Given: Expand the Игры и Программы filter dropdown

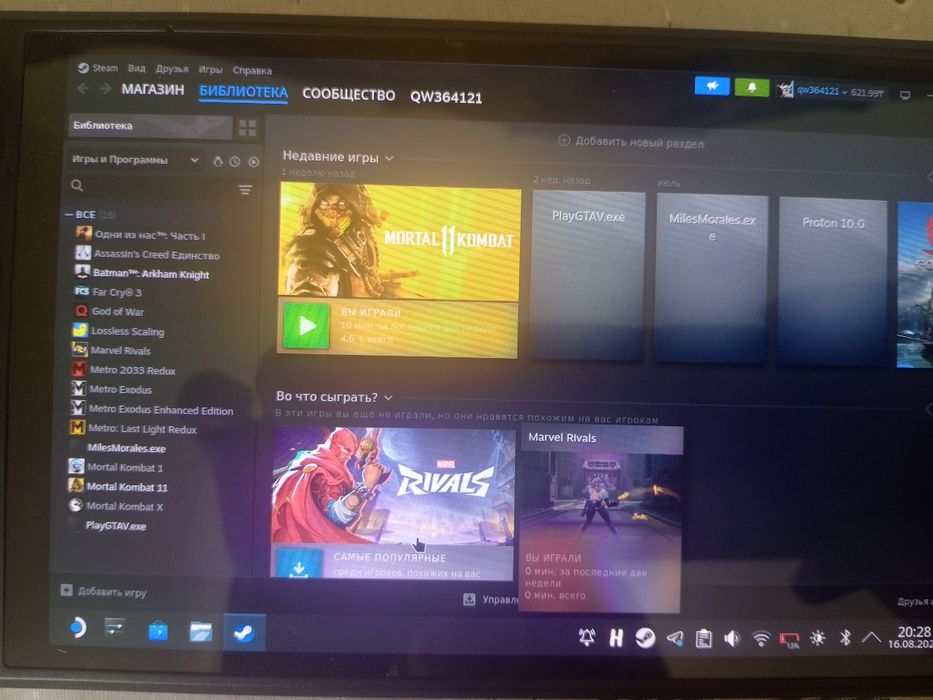Looking at the screenshot, I should click(x=135, y=160).
